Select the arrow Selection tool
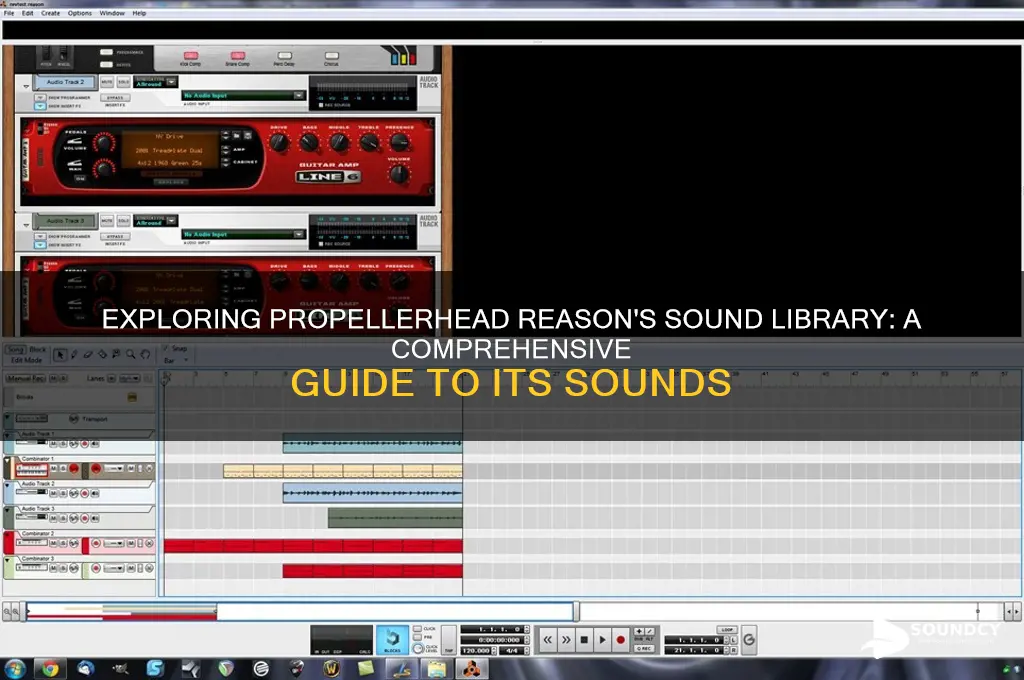This screenshot has width=1024, height=680. pyautogui.click(x=60, y=355)
